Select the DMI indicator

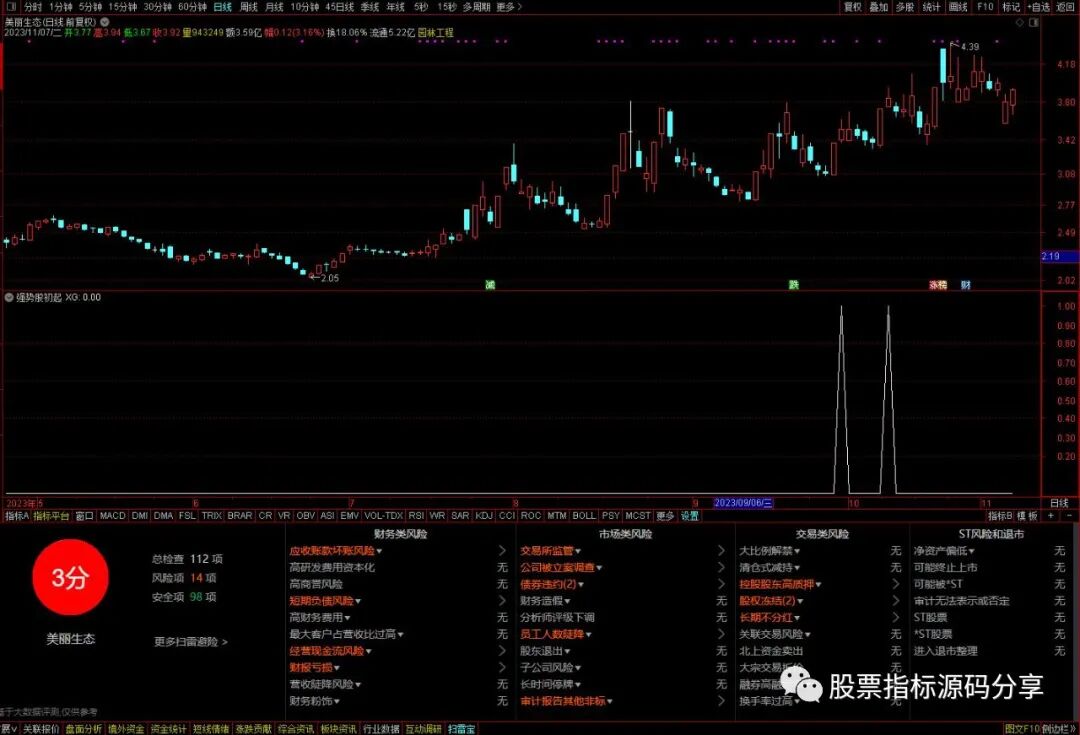pos(140,515)
